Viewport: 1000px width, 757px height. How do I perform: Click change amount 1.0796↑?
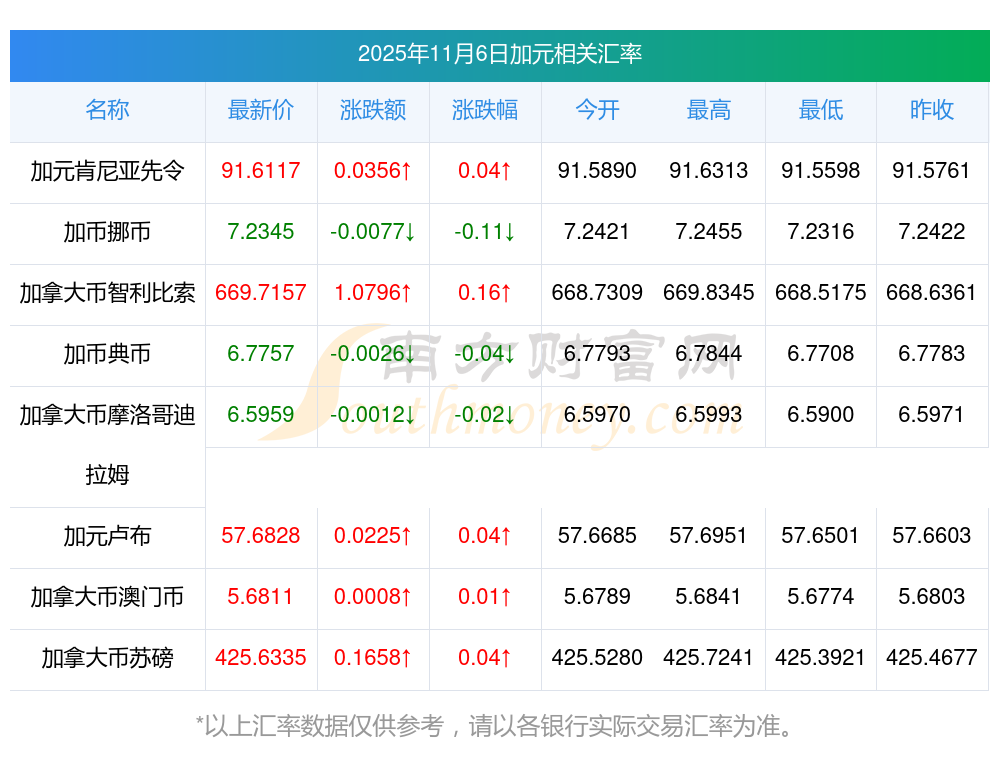tap(372, 293)
